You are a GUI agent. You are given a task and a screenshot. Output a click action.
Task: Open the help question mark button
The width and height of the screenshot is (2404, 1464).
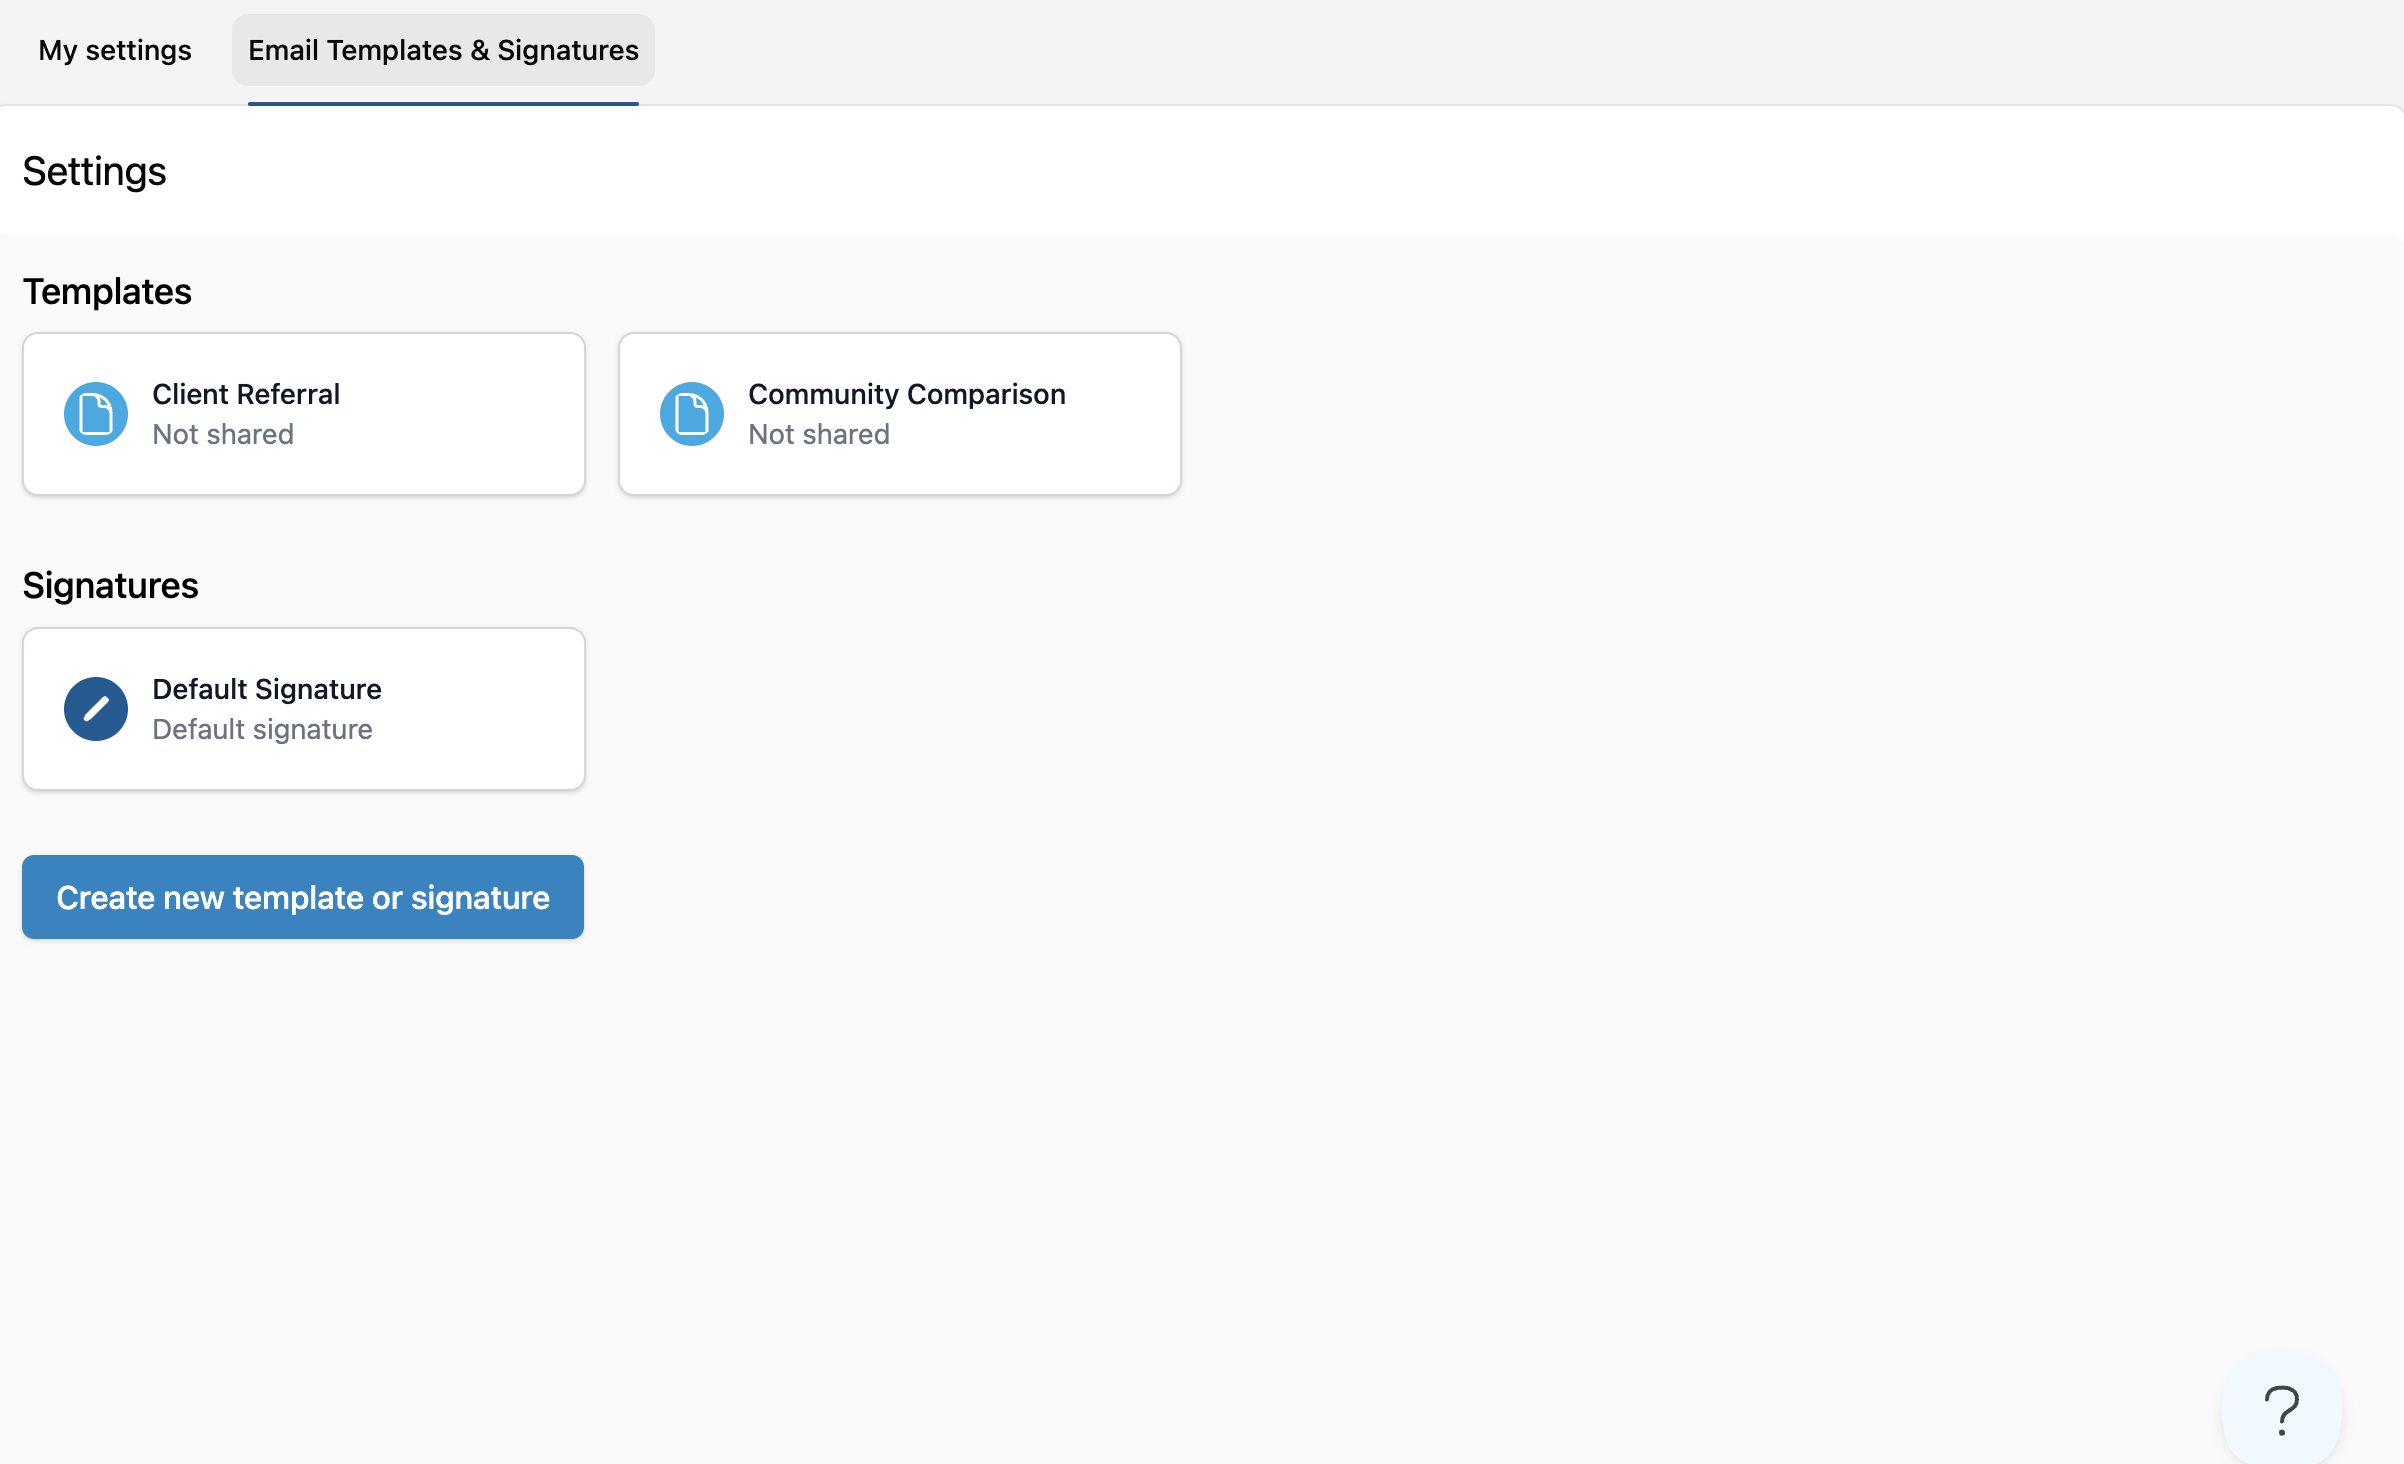coord(2281,1410)
